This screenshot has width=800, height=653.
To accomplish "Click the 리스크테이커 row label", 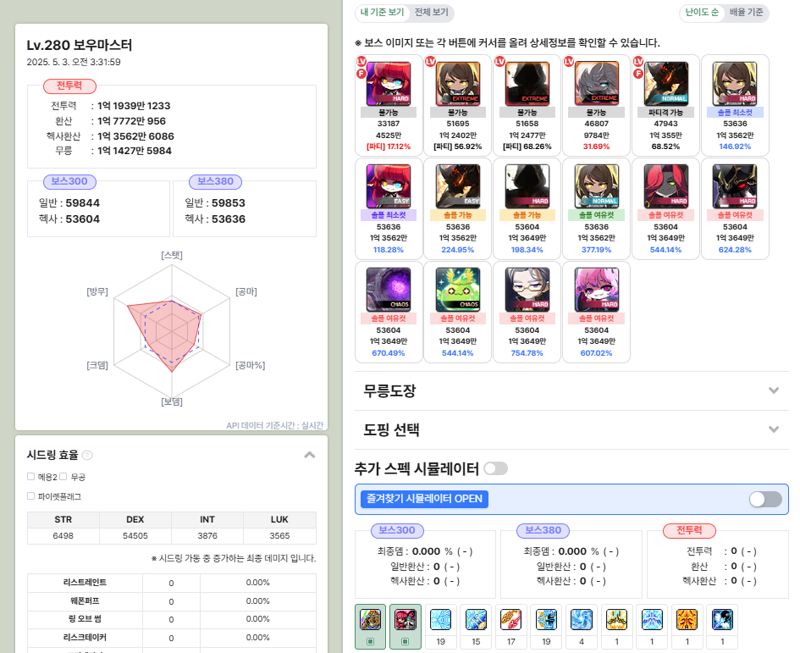I will click(85, 637).
